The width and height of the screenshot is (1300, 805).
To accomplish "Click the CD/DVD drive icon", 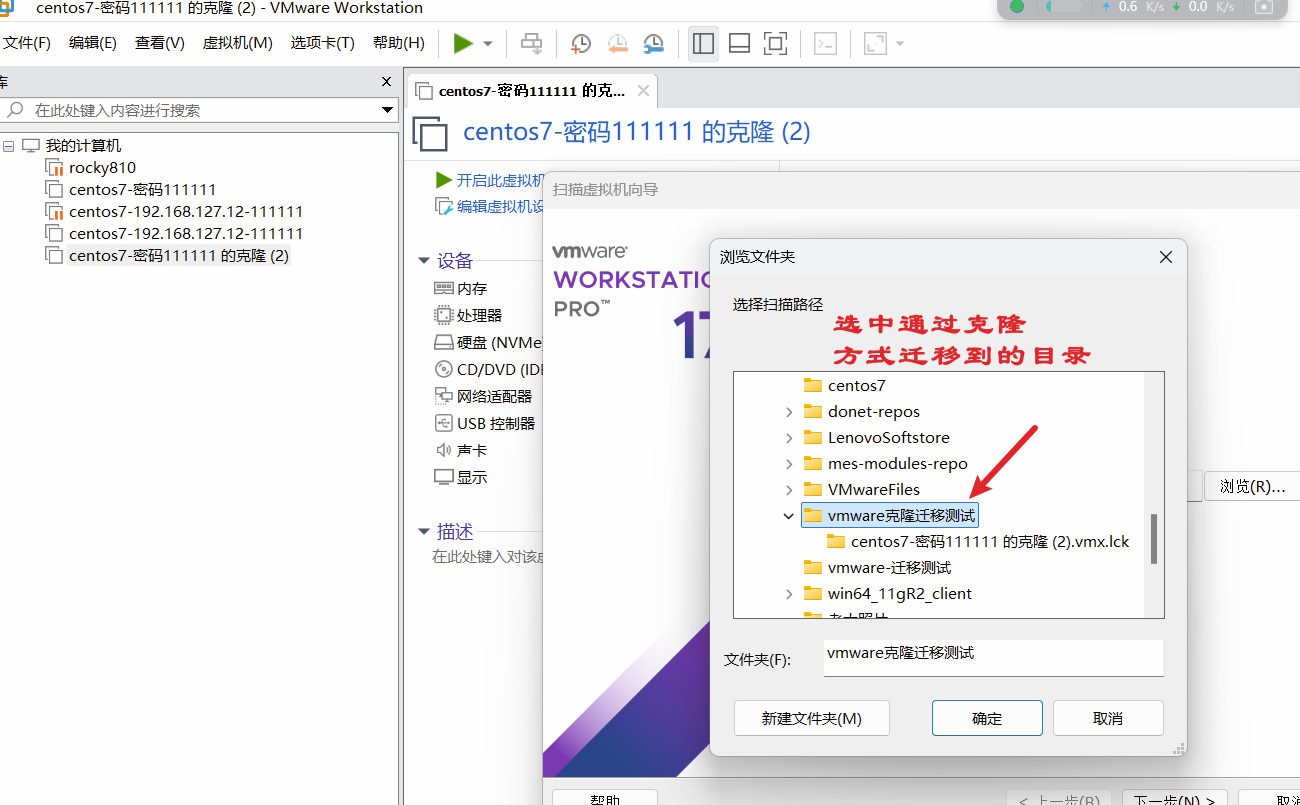I will click(444, 369).
